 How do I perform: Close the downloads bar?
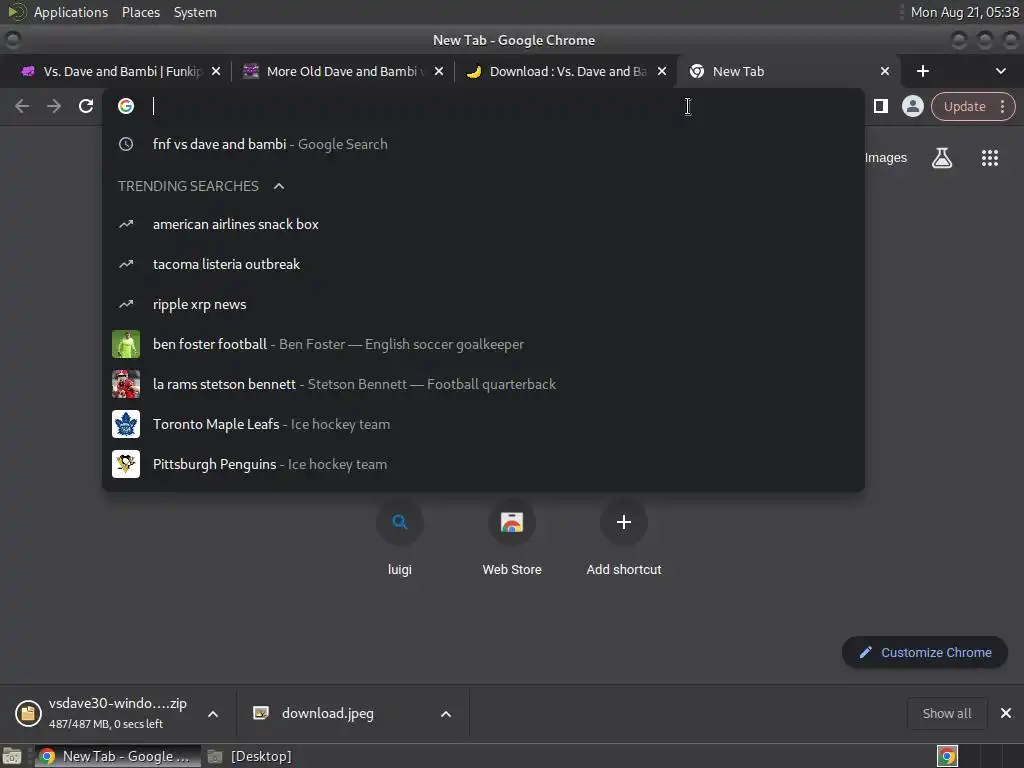(x=1006, y=713)
